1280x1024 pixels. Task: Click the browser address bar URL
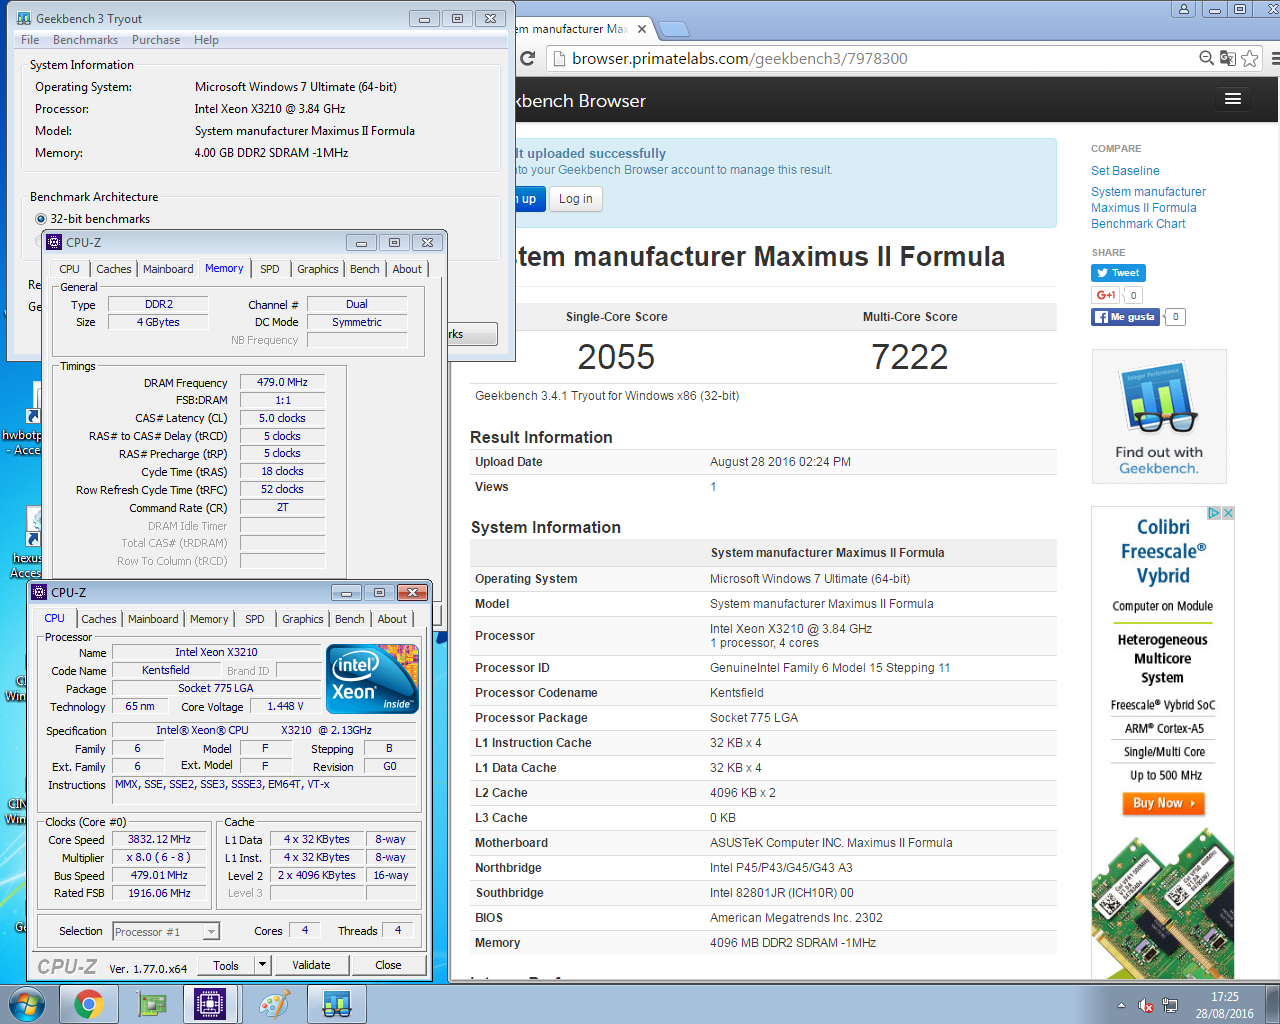740,58
